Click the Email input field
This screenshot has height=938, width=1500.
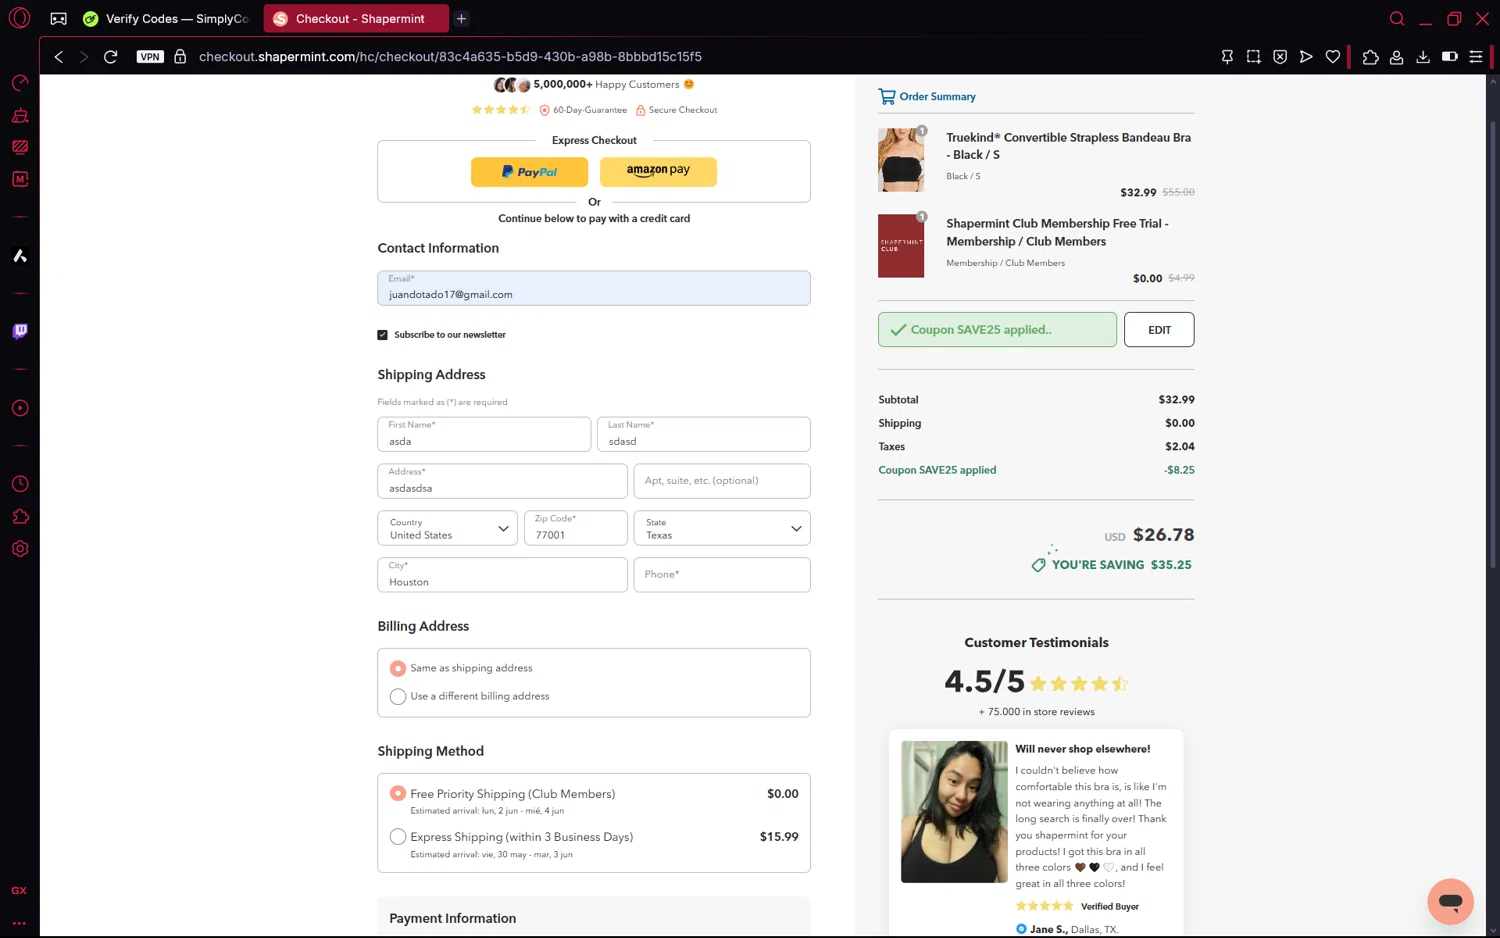[594, 288]
